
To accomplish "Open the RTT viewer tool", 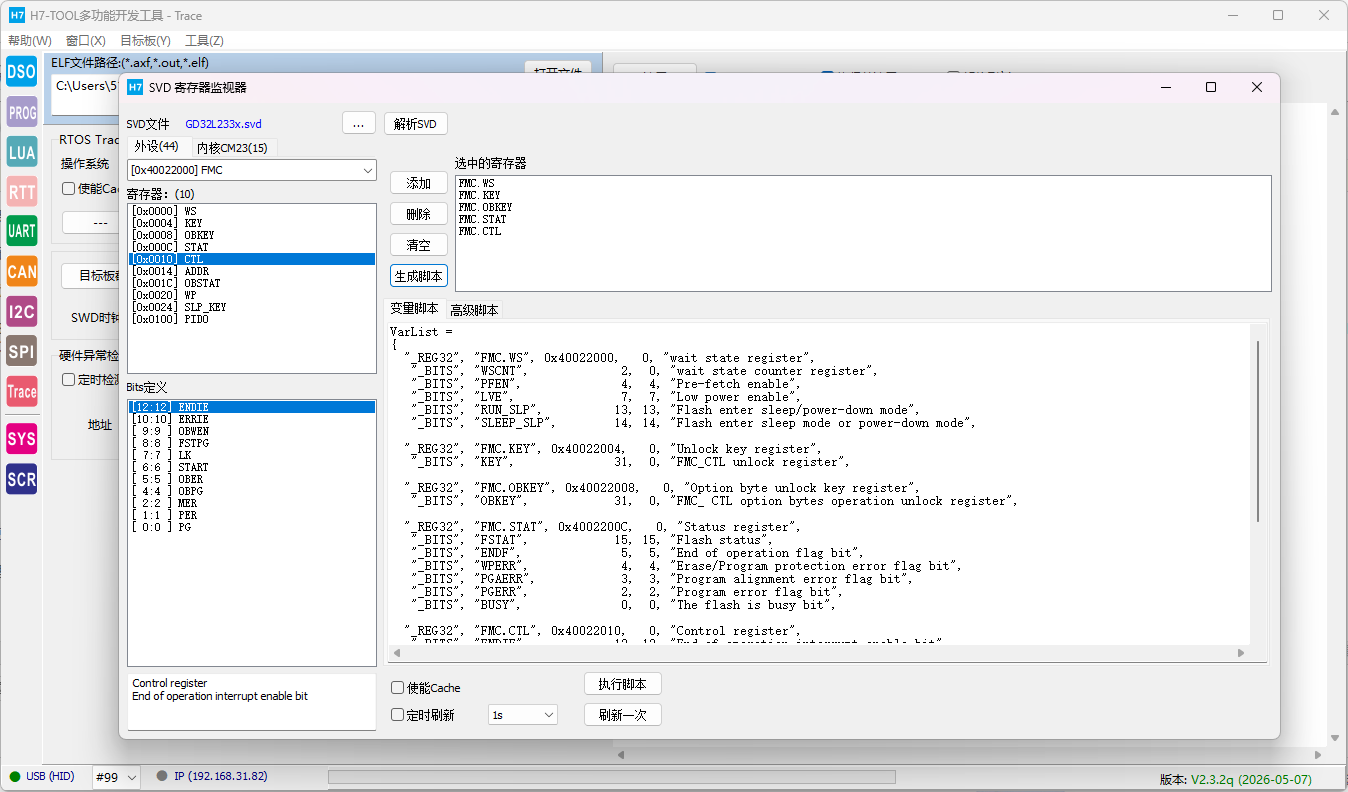I will [x=21, y=191].
